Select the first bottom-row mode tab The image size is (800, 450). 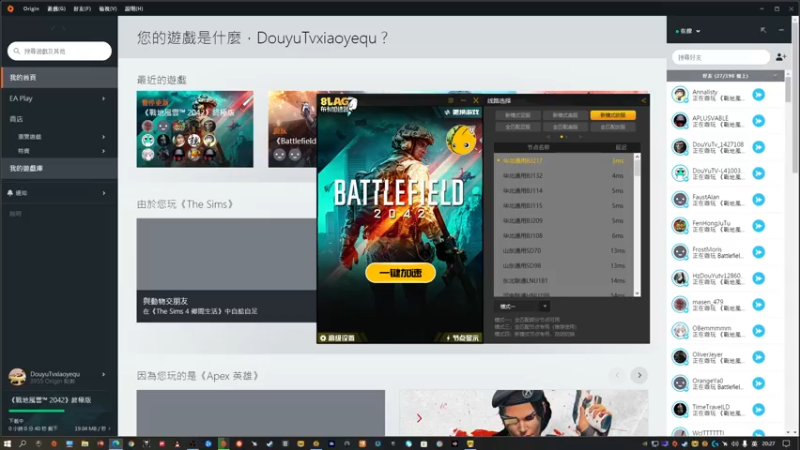point(517,127)
